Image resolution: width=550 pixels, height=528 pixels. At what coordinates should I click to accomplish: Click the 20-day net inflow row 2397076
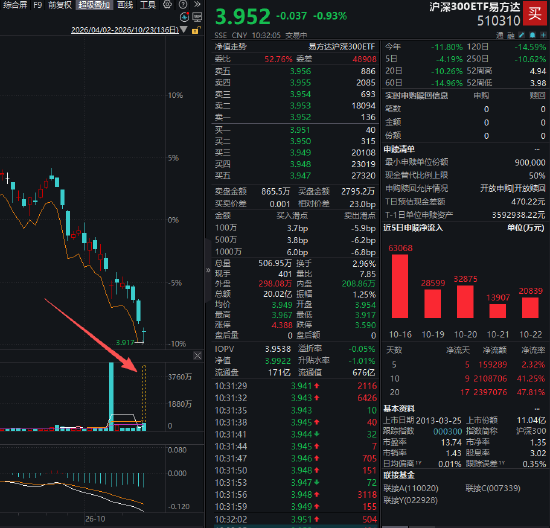pos(465,392)
